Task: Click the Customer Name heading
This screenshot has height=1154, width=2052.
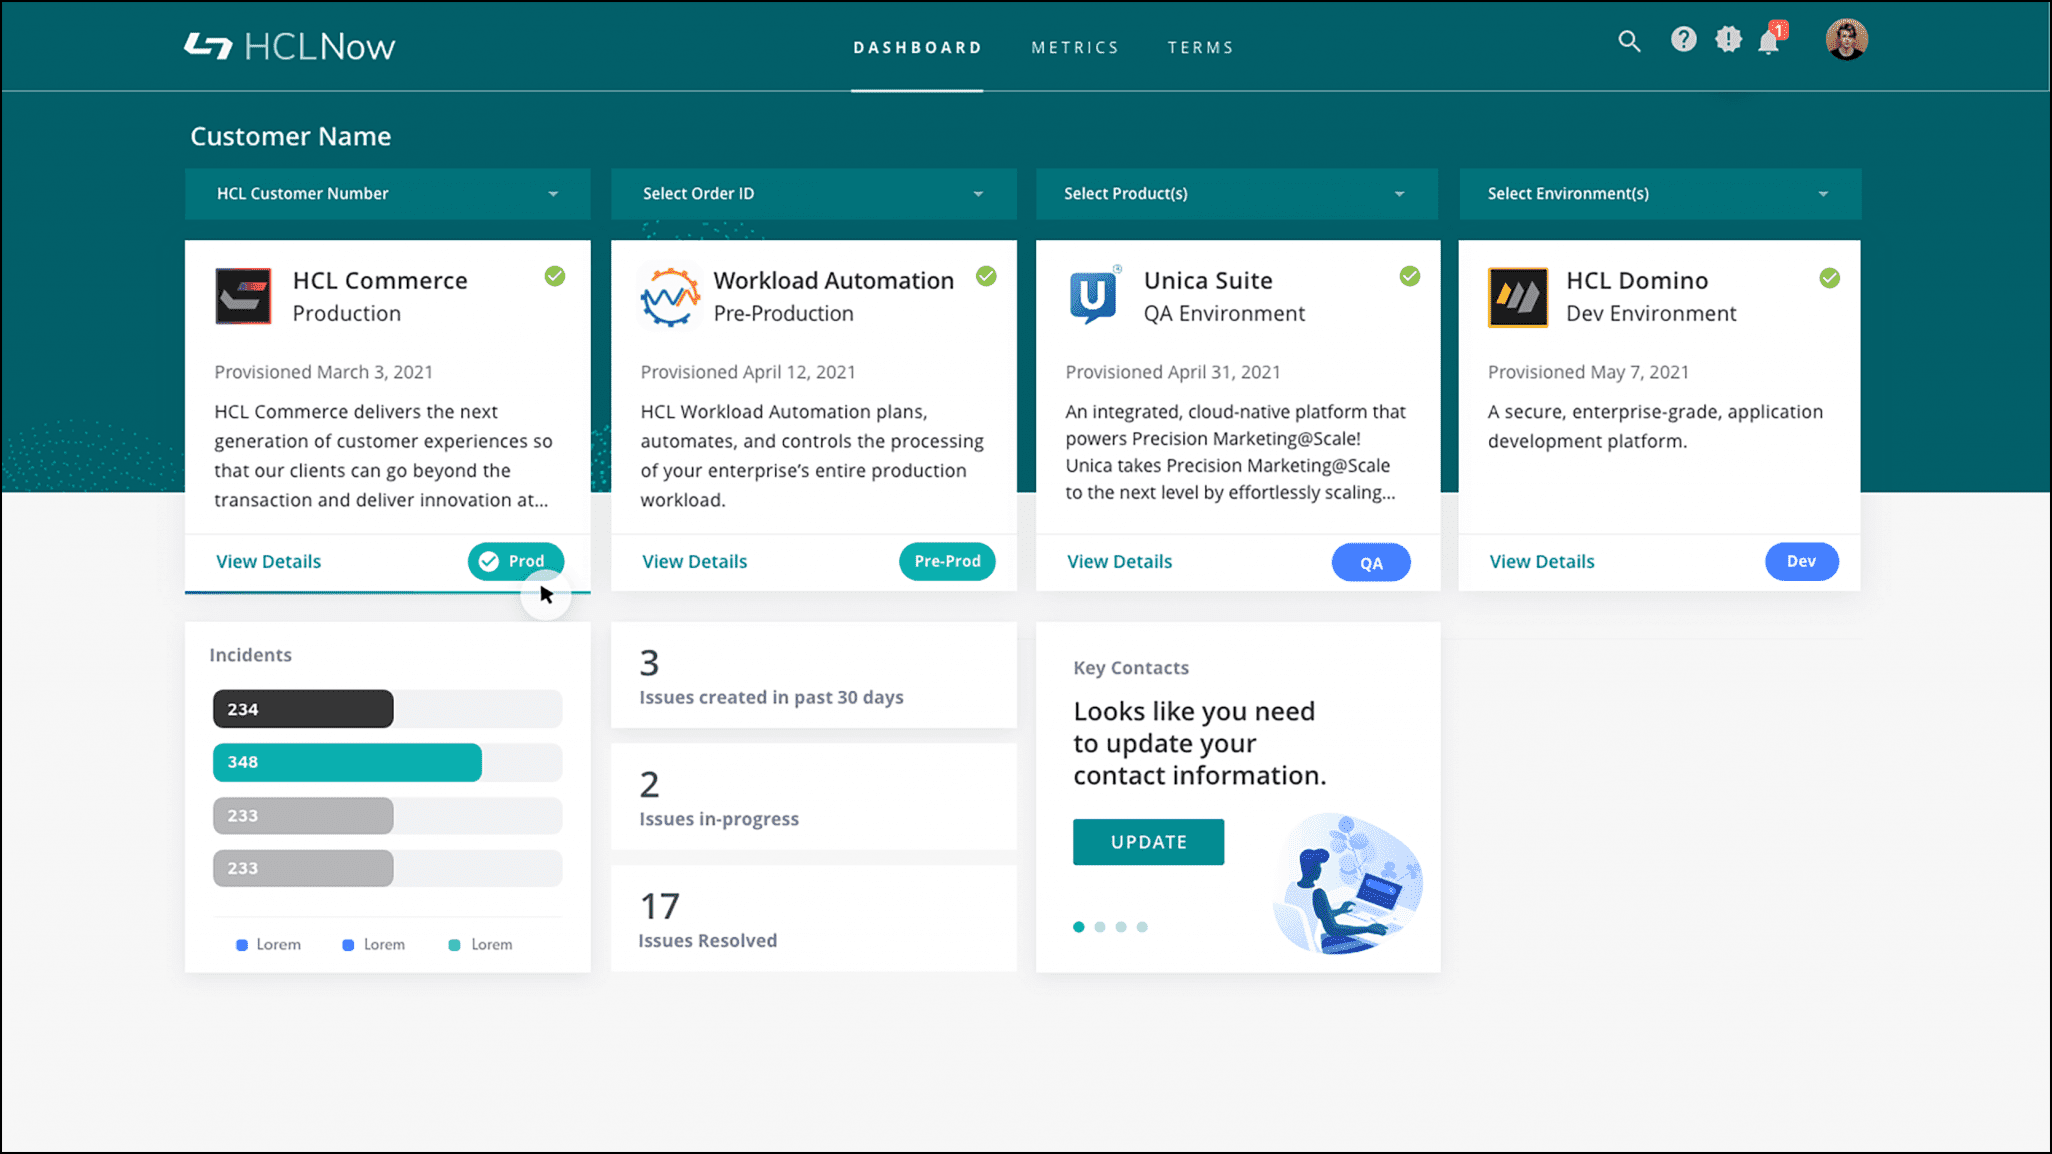Action: [291, 136]
